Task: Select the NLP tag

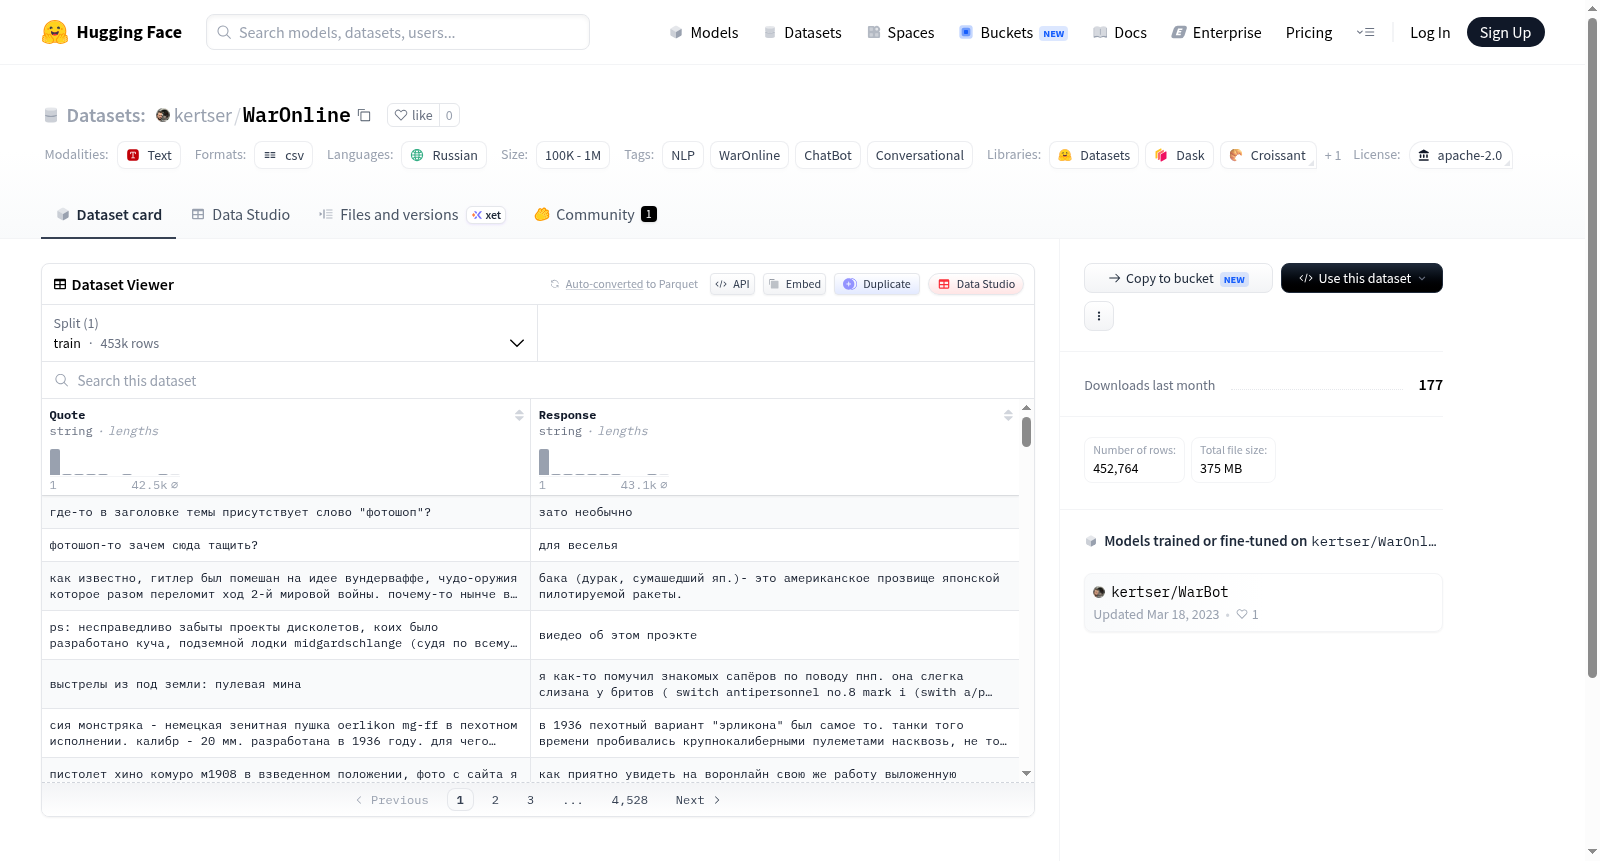Action: 683,155
